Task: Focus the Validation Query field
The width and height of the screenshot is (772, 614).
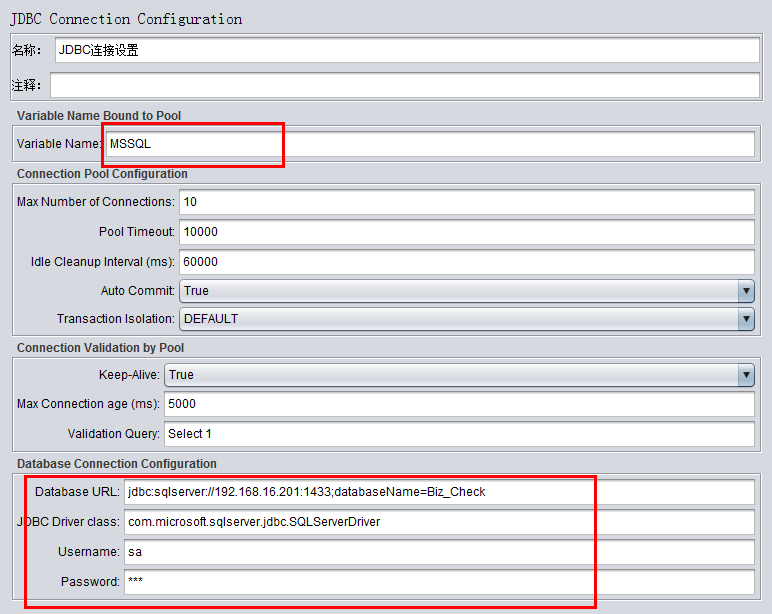Action: click(x=459, y=434)
